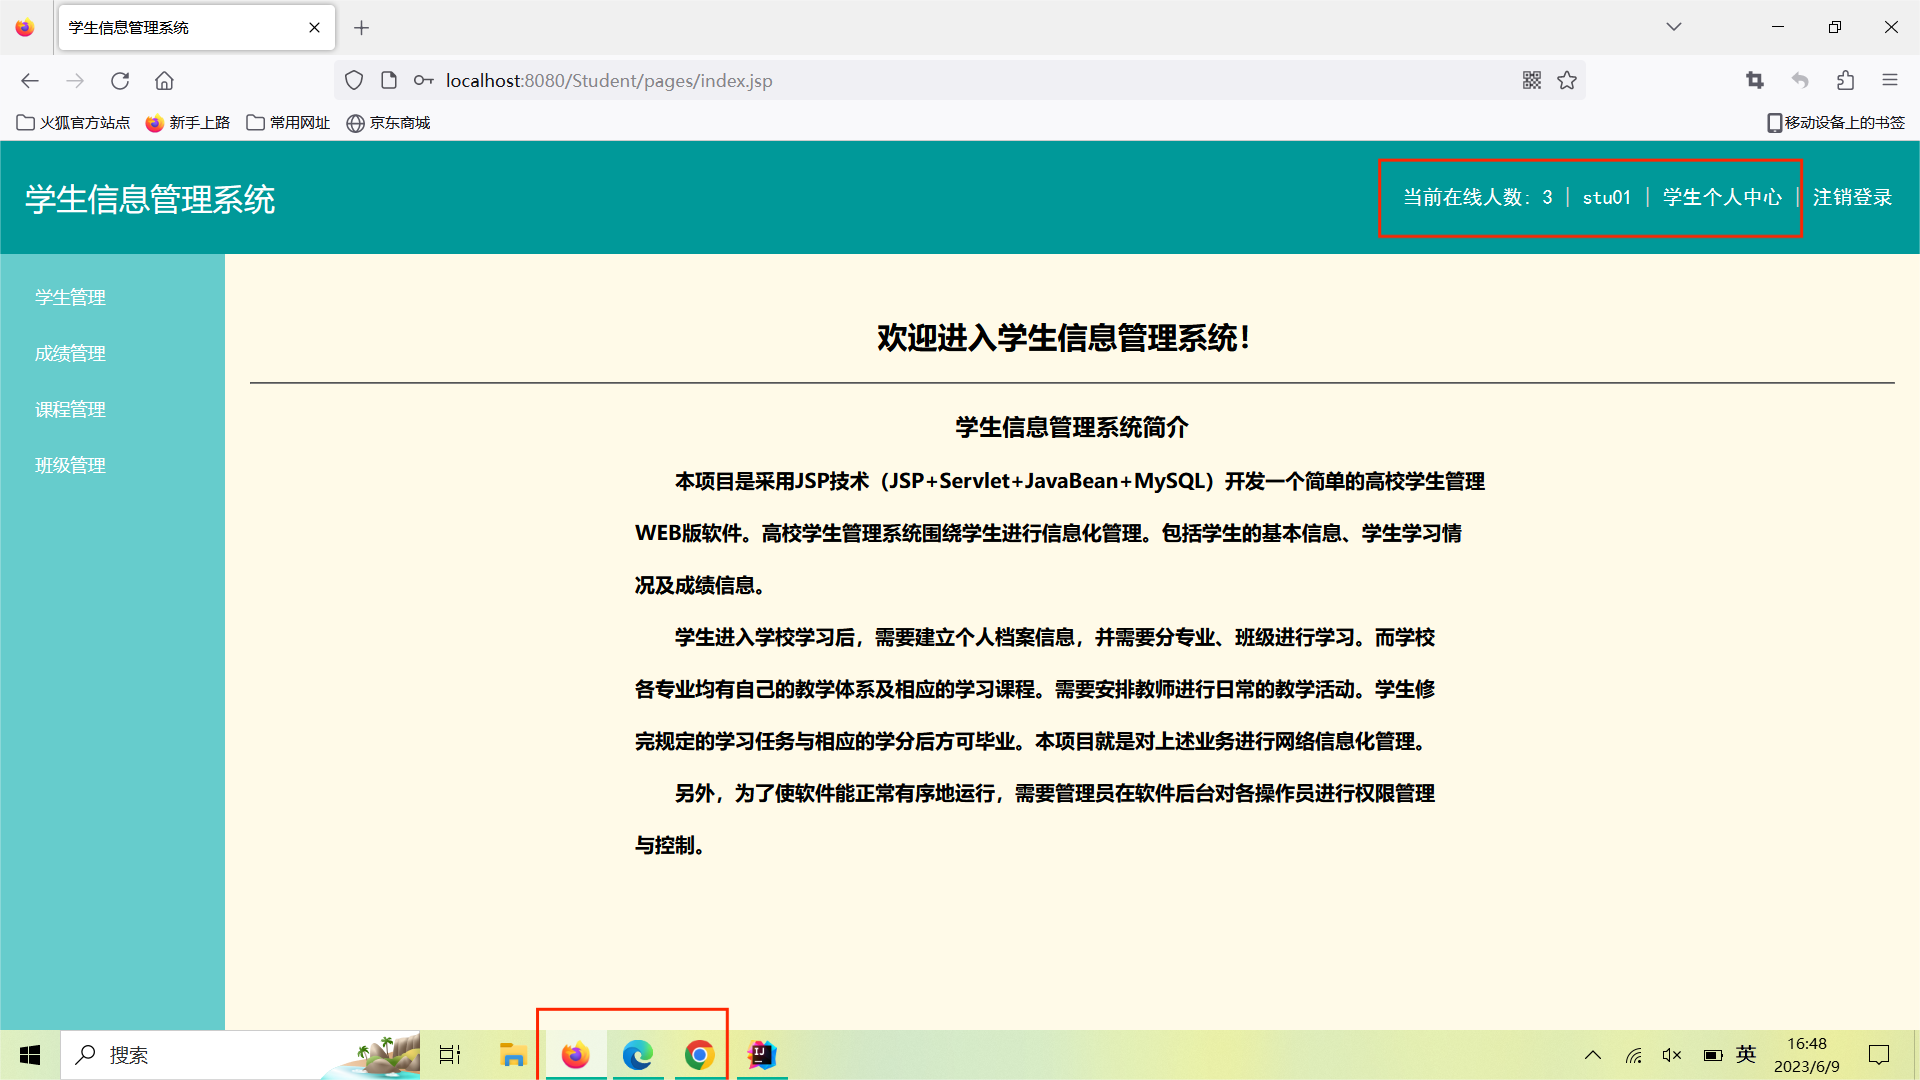
Task: Open the notification center icon
Action: coord(1879,1055)
